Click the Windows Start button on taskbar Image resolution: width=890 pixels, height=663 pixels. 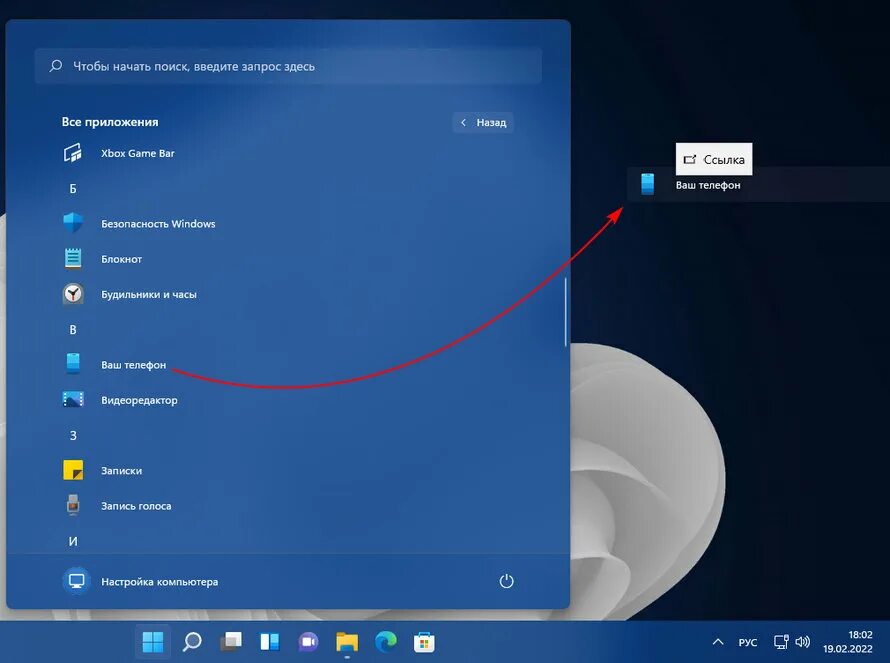(153, 642)
